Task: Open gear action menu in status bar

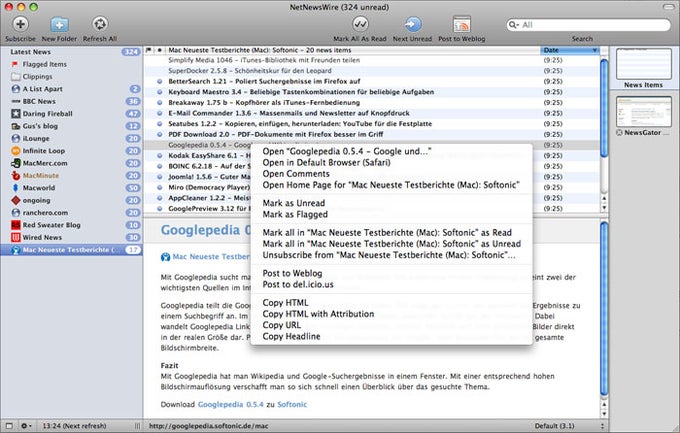Action: pos(26,426)
